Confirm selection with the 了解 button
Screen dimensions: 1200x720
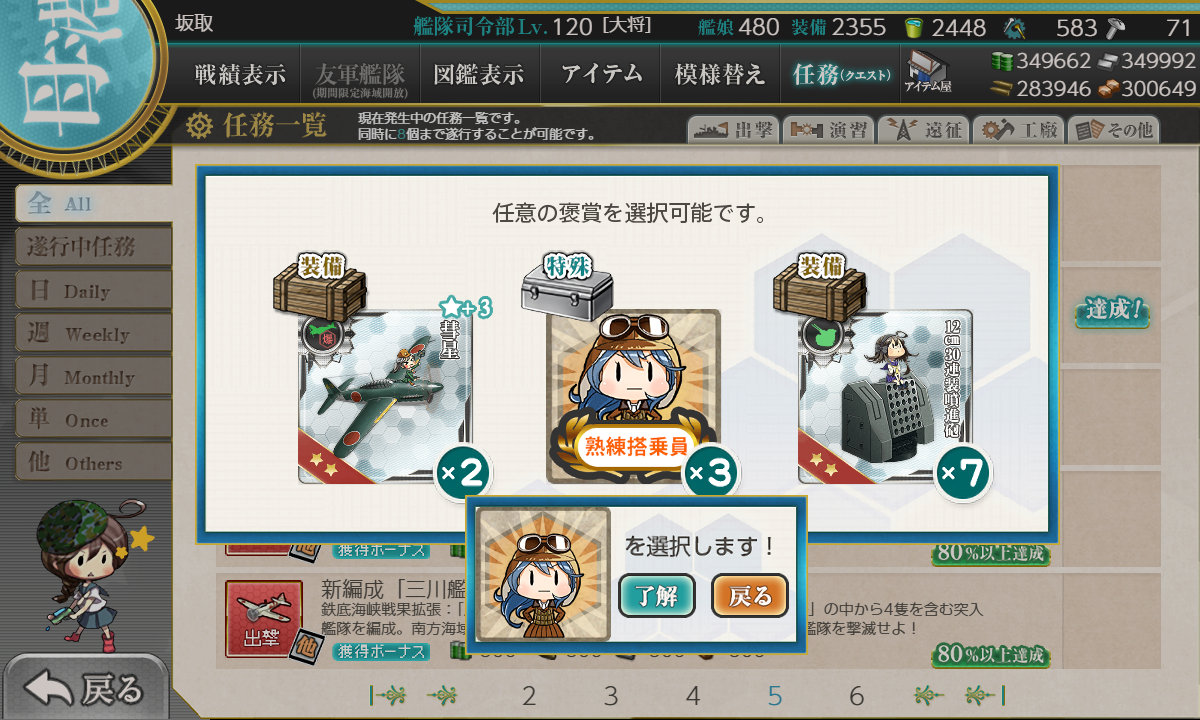pos(657,596)
